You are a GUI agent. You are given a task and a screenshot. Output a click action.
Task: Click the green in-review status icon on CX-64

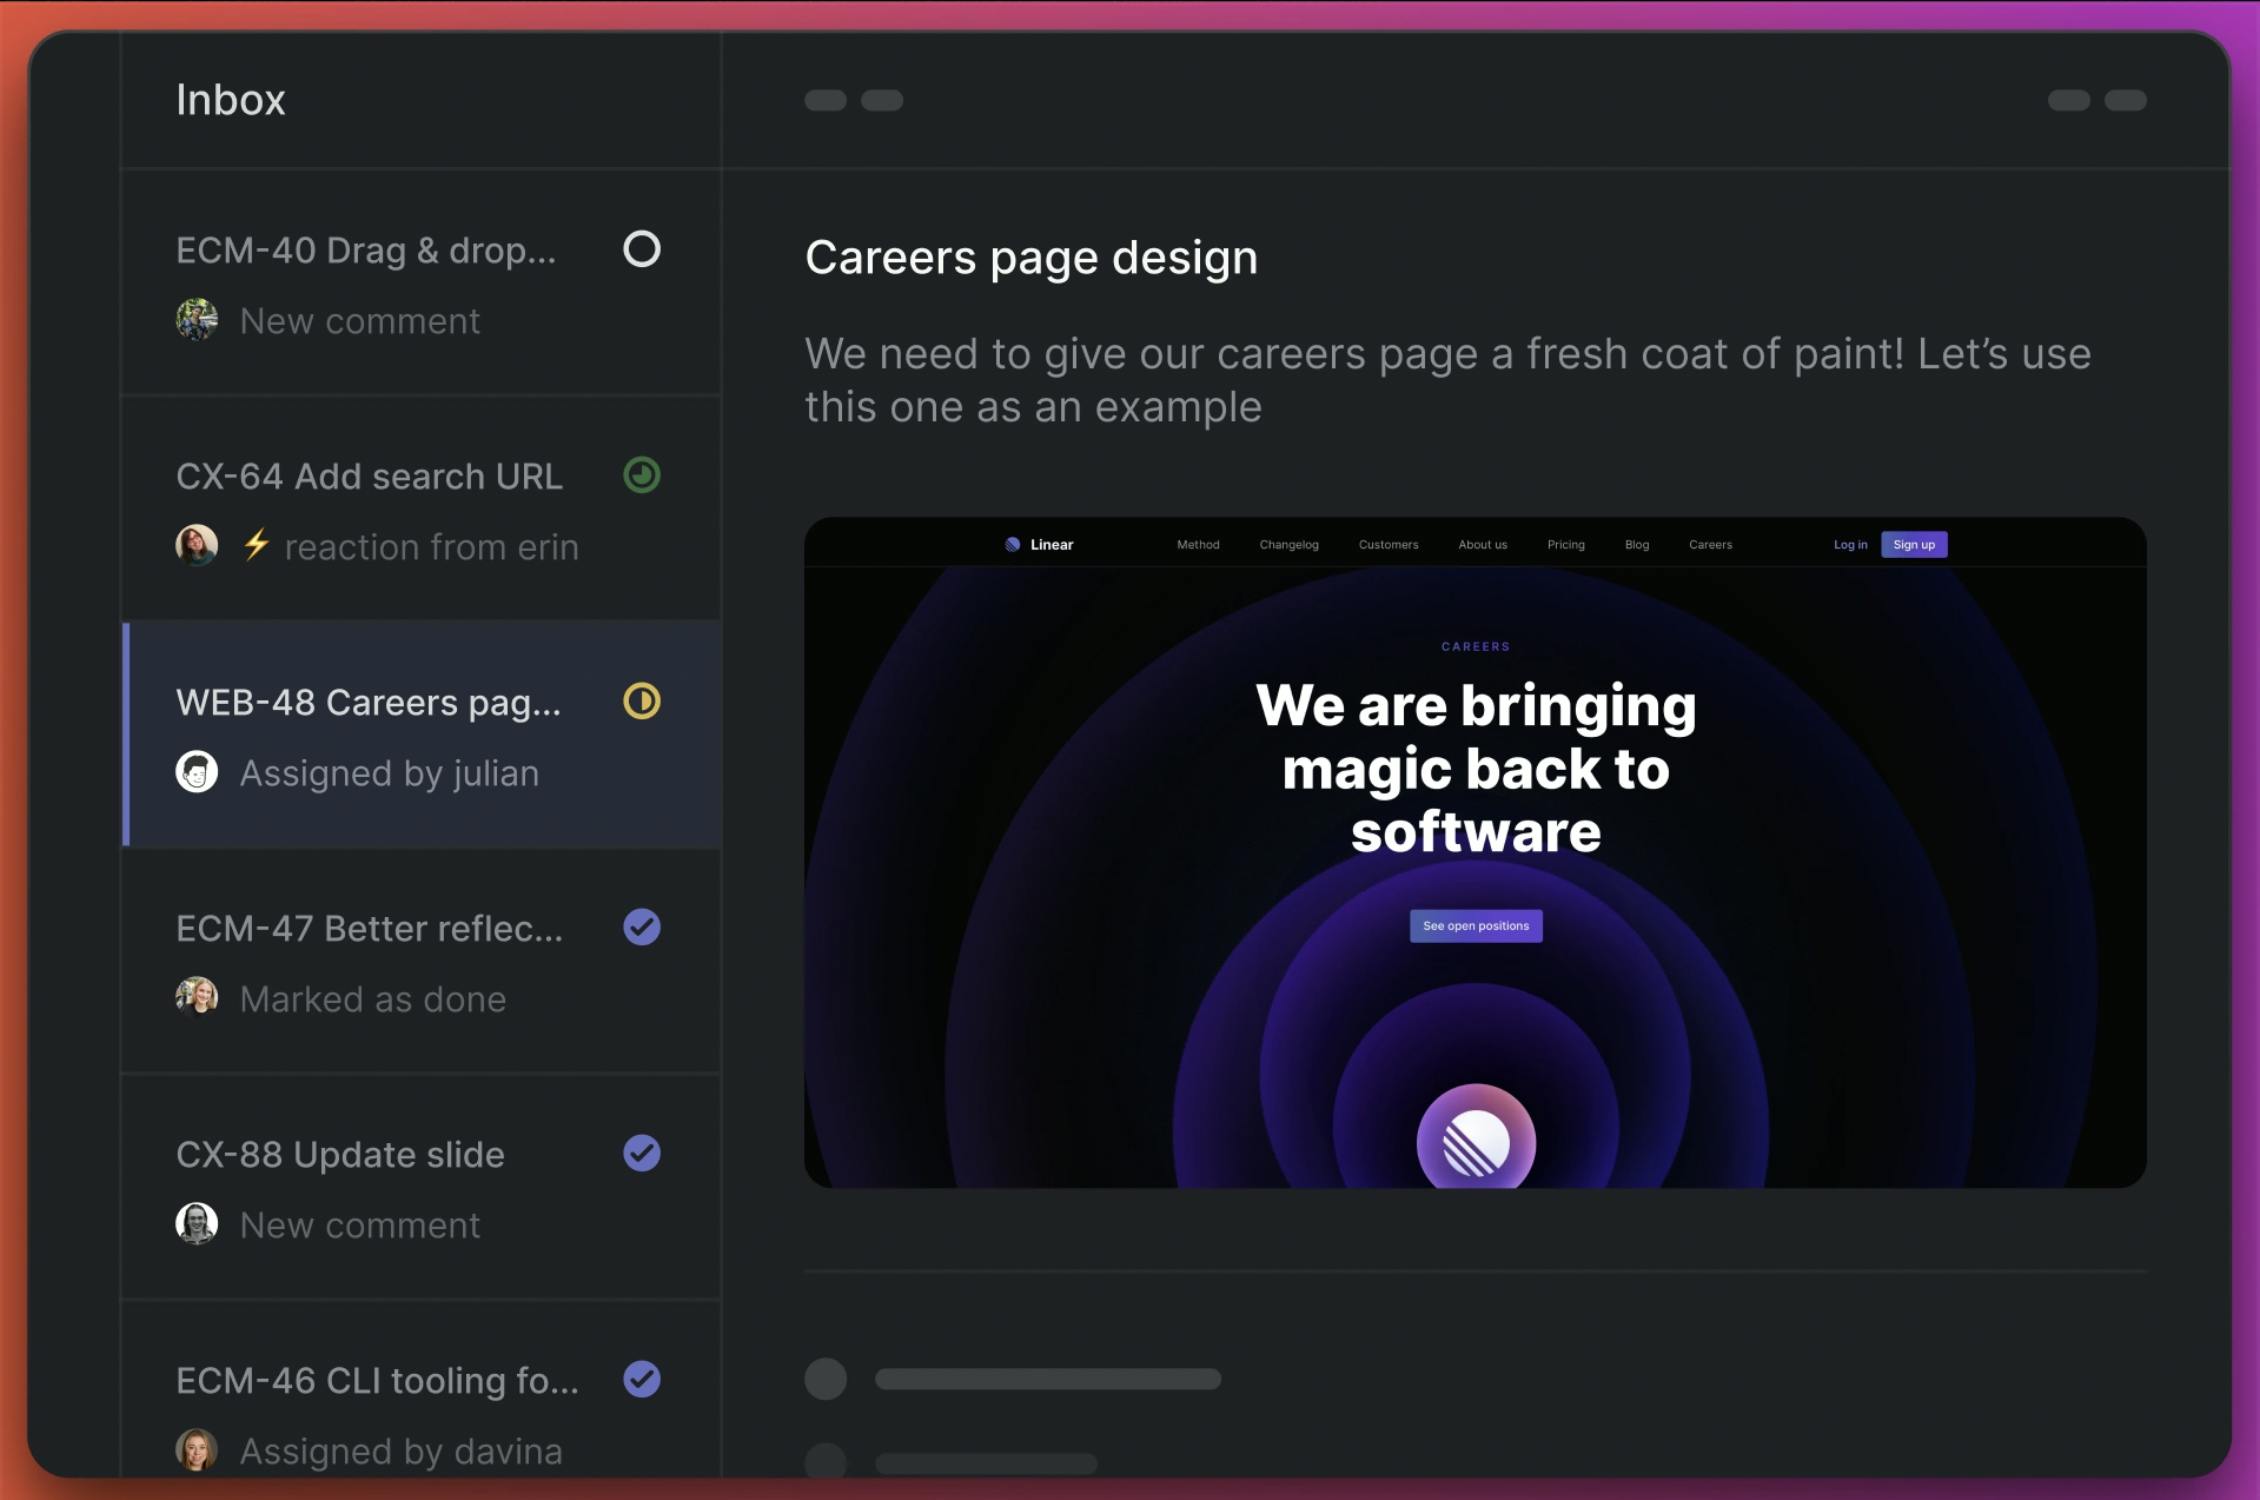click(x=641, y=475)
